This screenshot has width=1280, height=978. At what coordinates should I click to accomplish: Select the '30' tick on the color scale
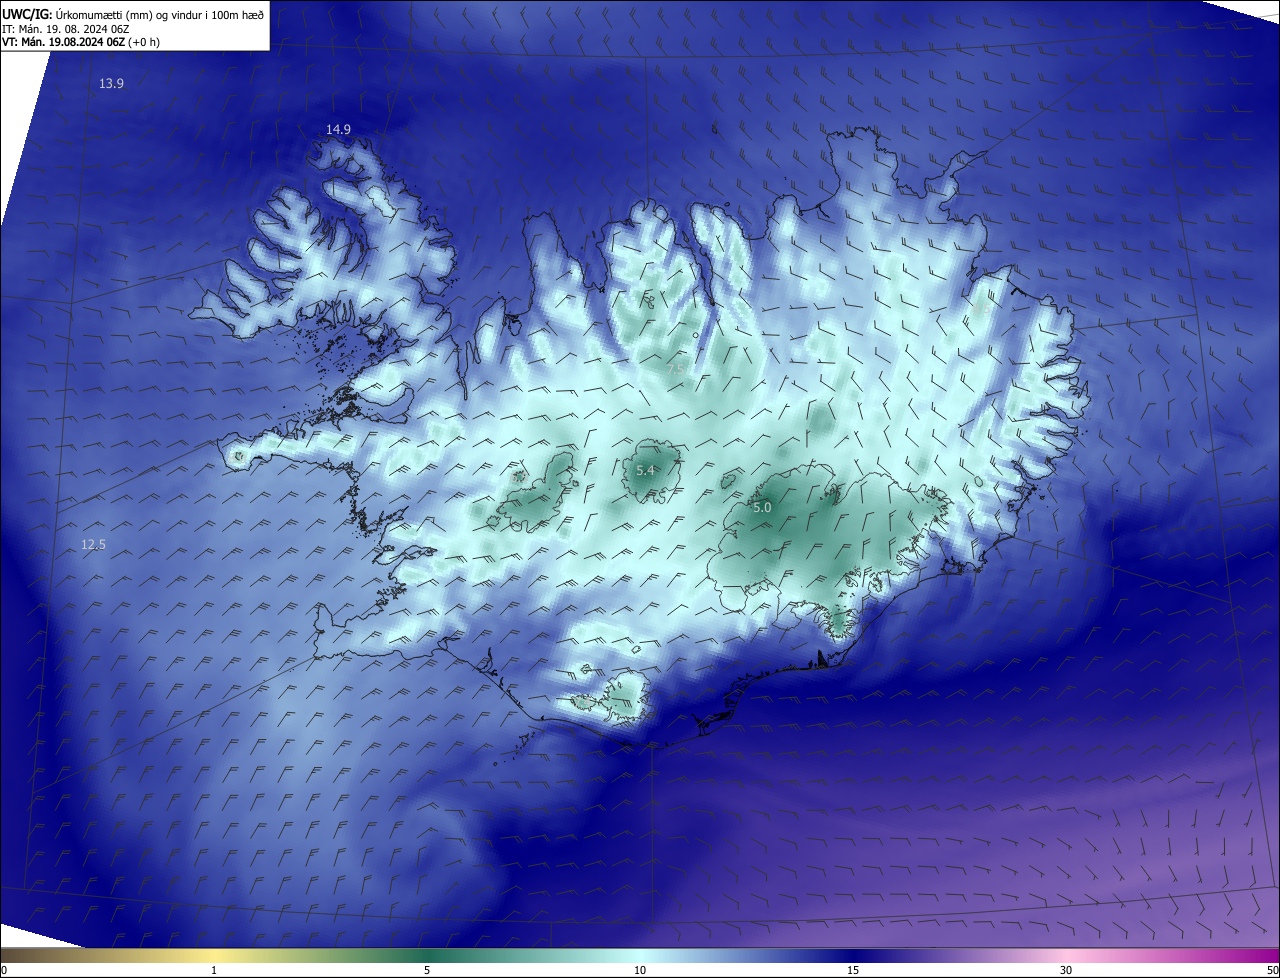1066,970
